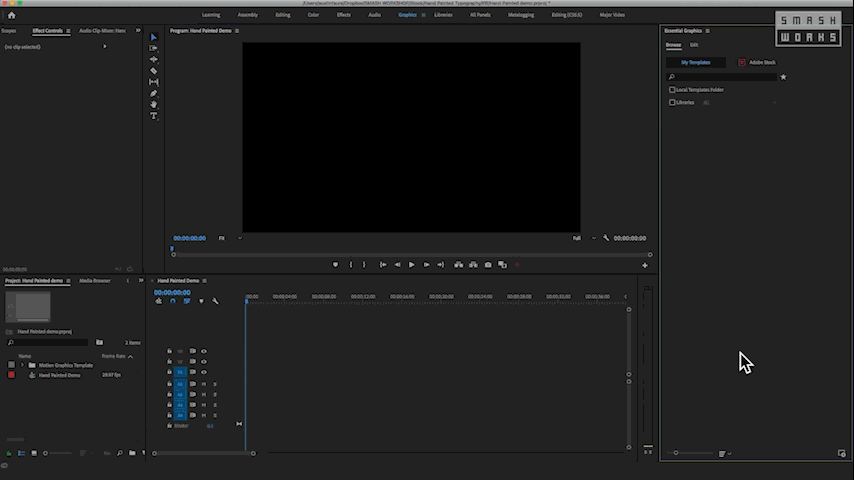Mark Out point in Program monitor
The image size is (854, 480).
tap(364, 265)
